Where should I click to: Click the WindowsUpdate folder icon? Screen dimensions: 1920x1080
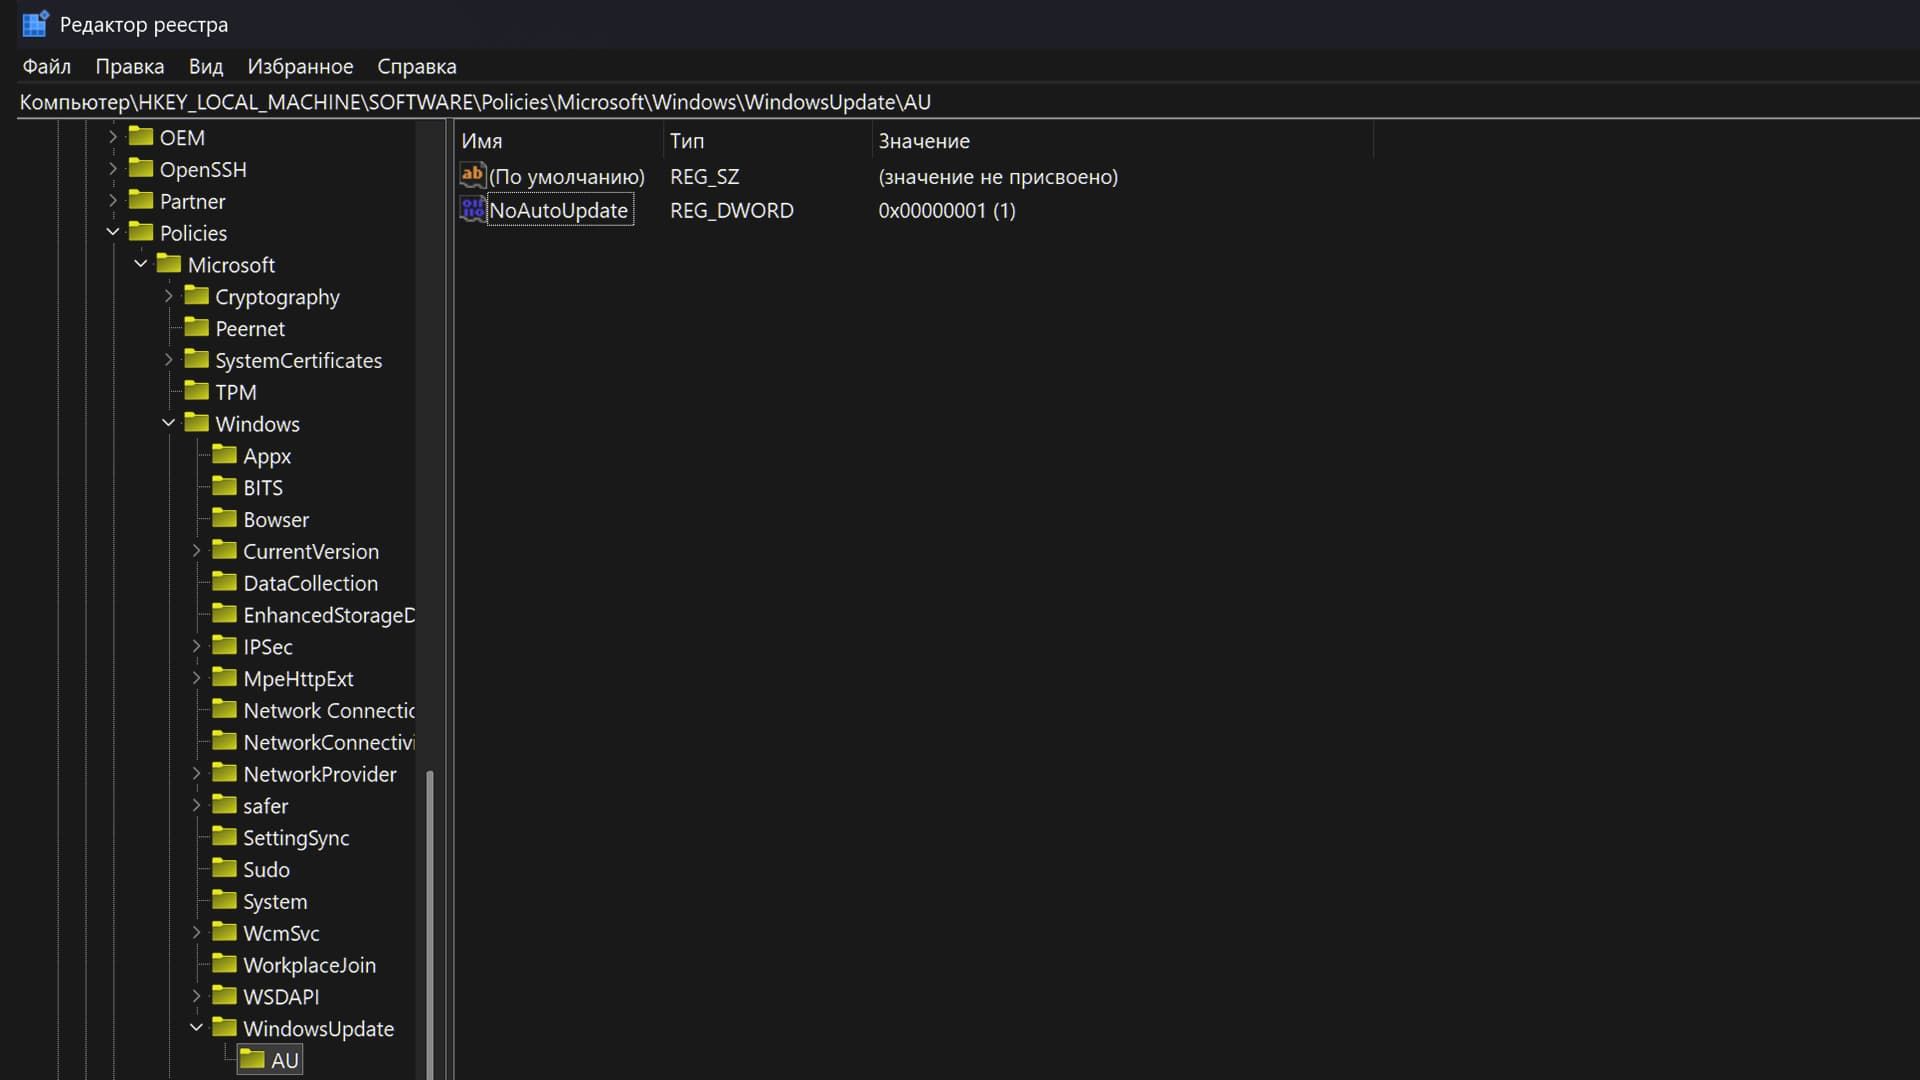(225, 1028)
